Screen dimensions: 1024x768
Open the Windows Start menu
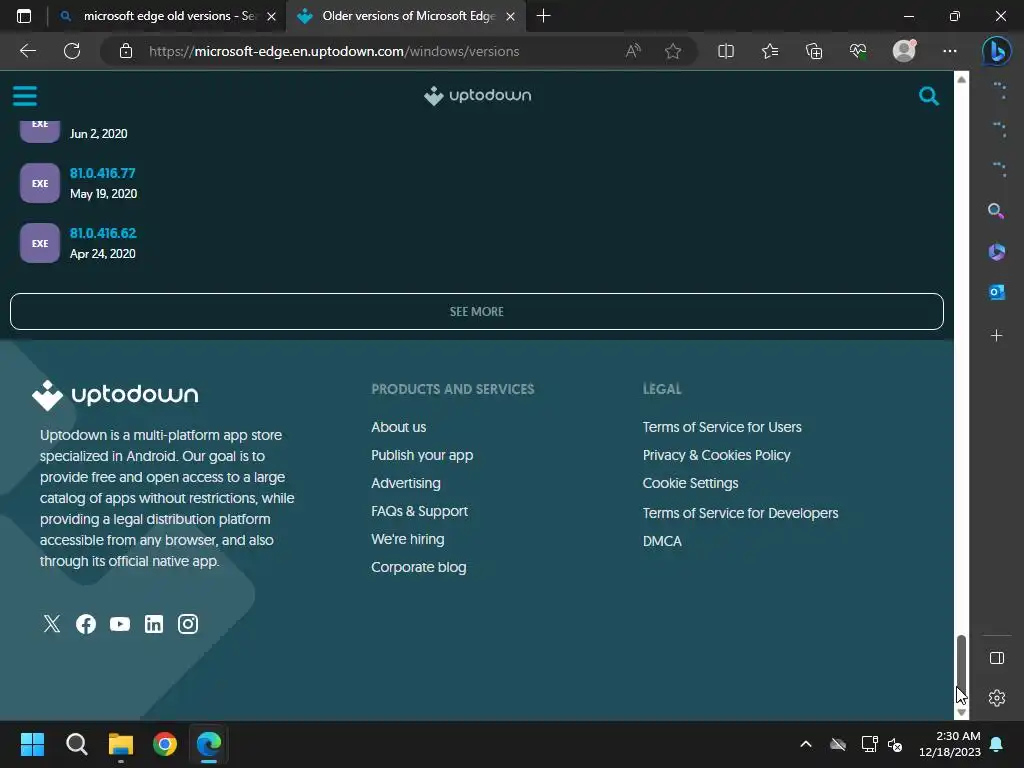(x=32, y=744)
